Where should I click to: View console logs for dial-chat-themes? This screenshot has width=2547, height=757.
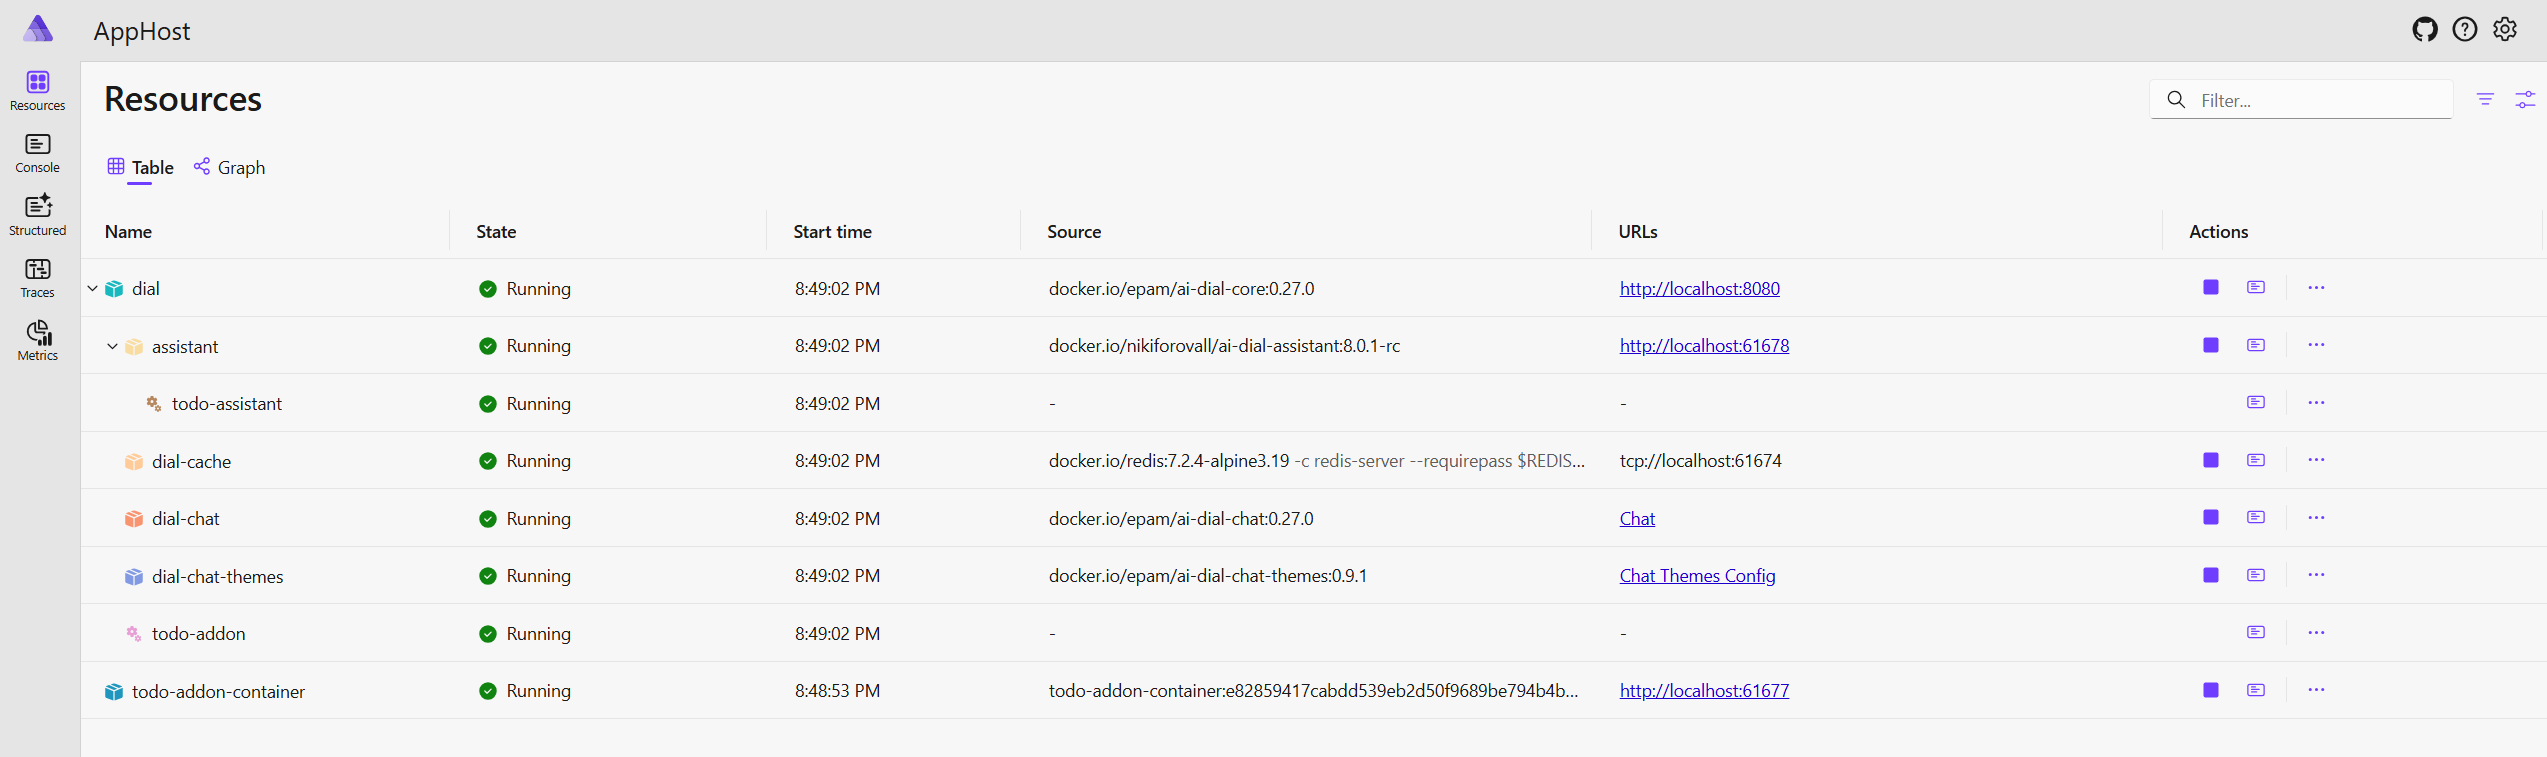point(2256,575)
